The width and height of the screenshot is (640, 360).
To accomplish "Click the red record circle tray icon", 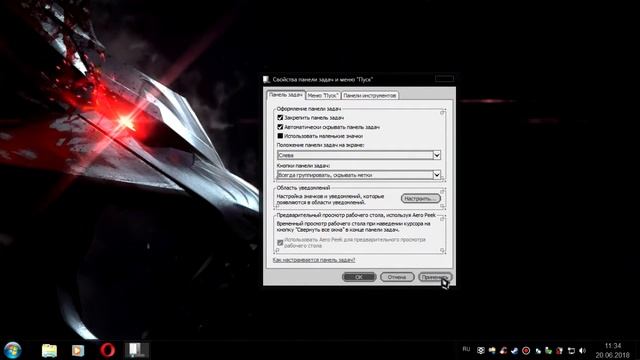I will click(x=526, y=351).
